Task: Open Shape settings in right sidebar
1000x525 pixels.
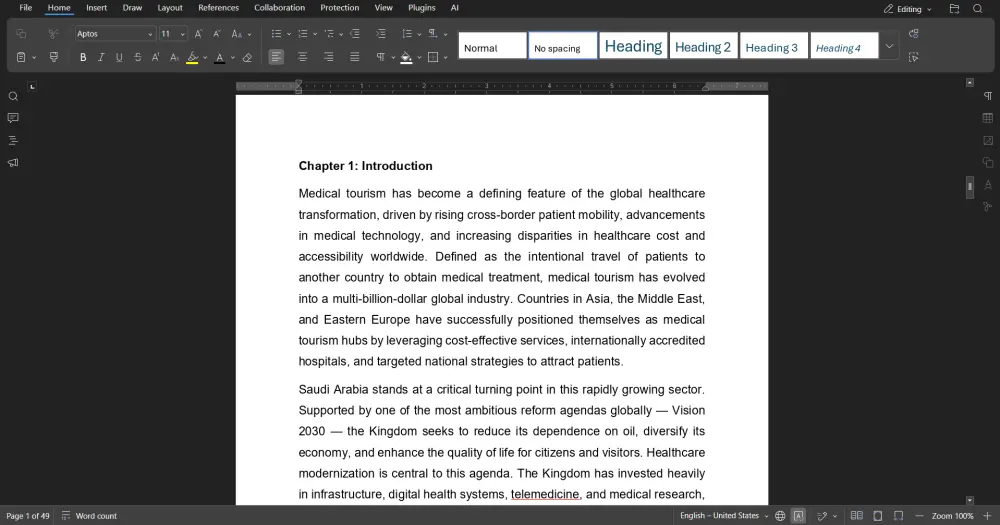Action: pyautogui.click(x=988, y=163)
